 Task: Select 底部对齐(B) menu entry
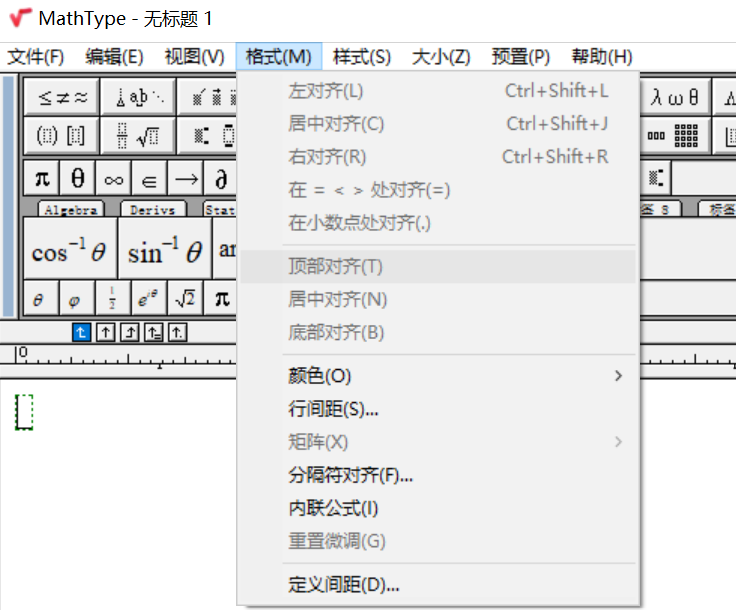438,333
